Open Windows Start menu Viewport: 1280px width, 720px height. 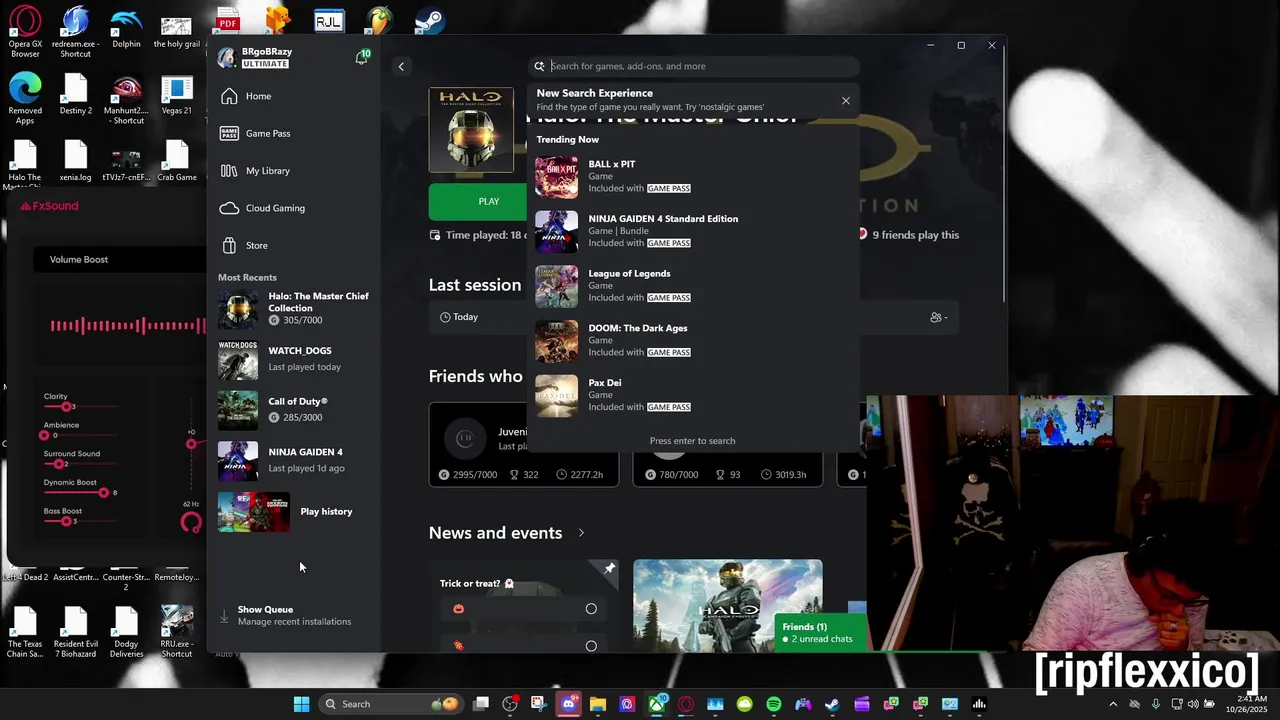point(301,704)
